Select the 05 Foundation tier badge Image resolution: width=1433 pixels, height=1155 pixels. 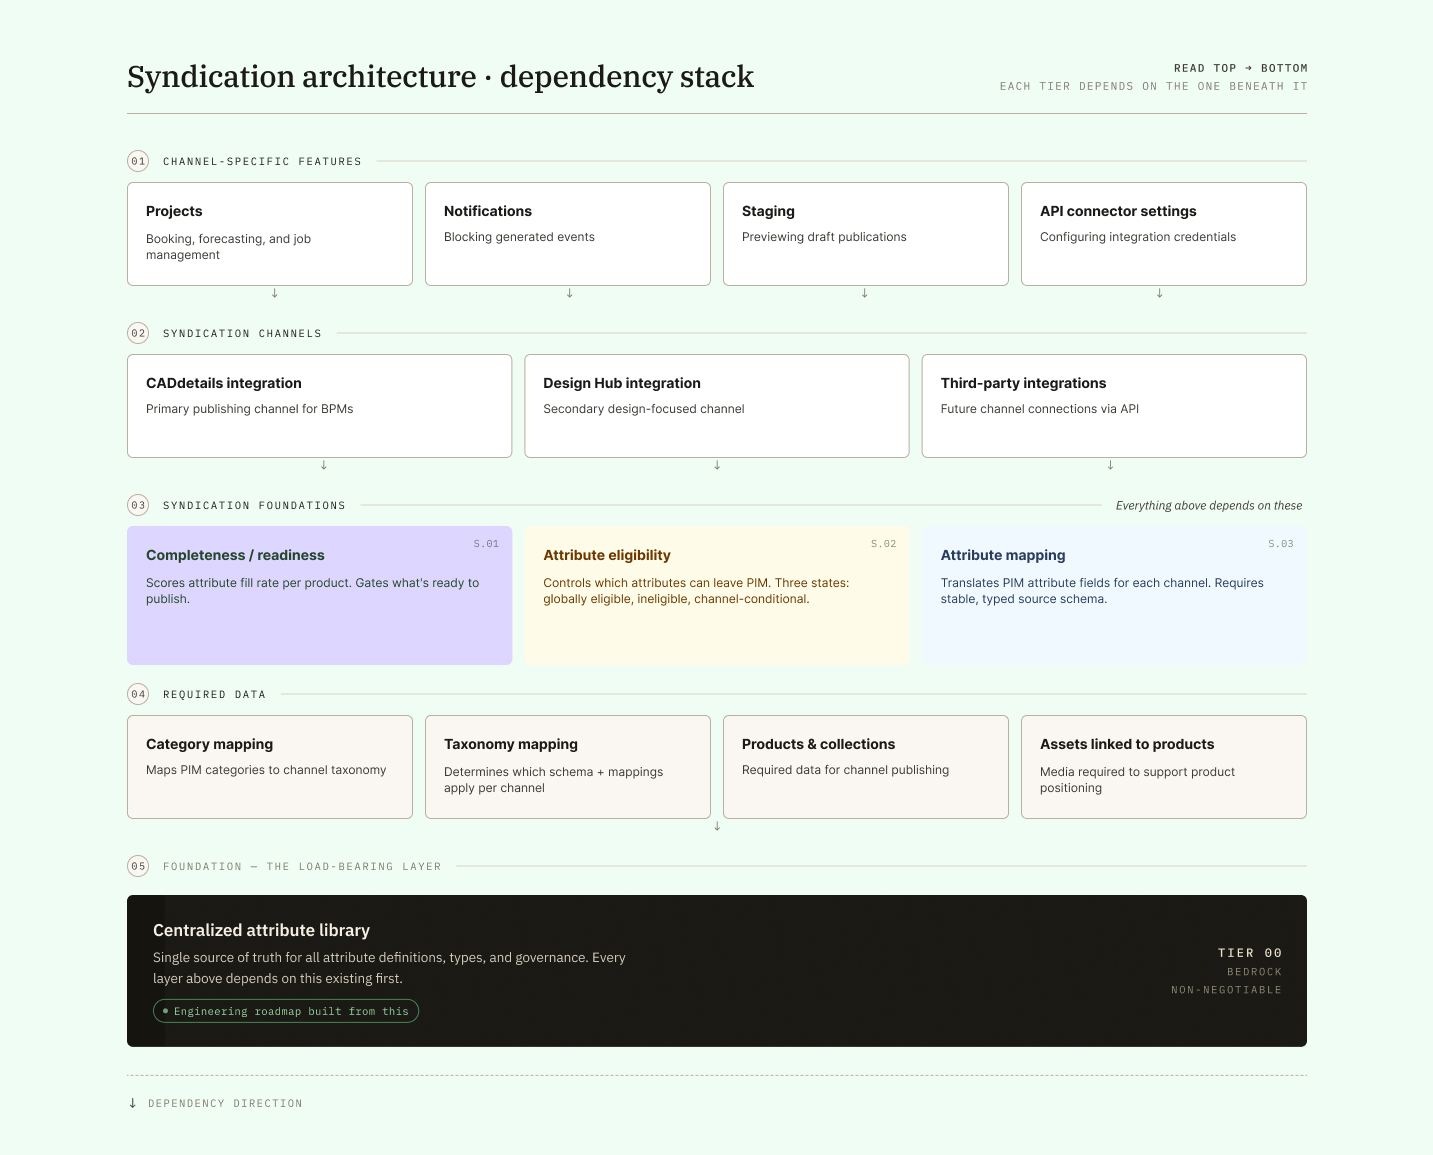pos(138,866)
